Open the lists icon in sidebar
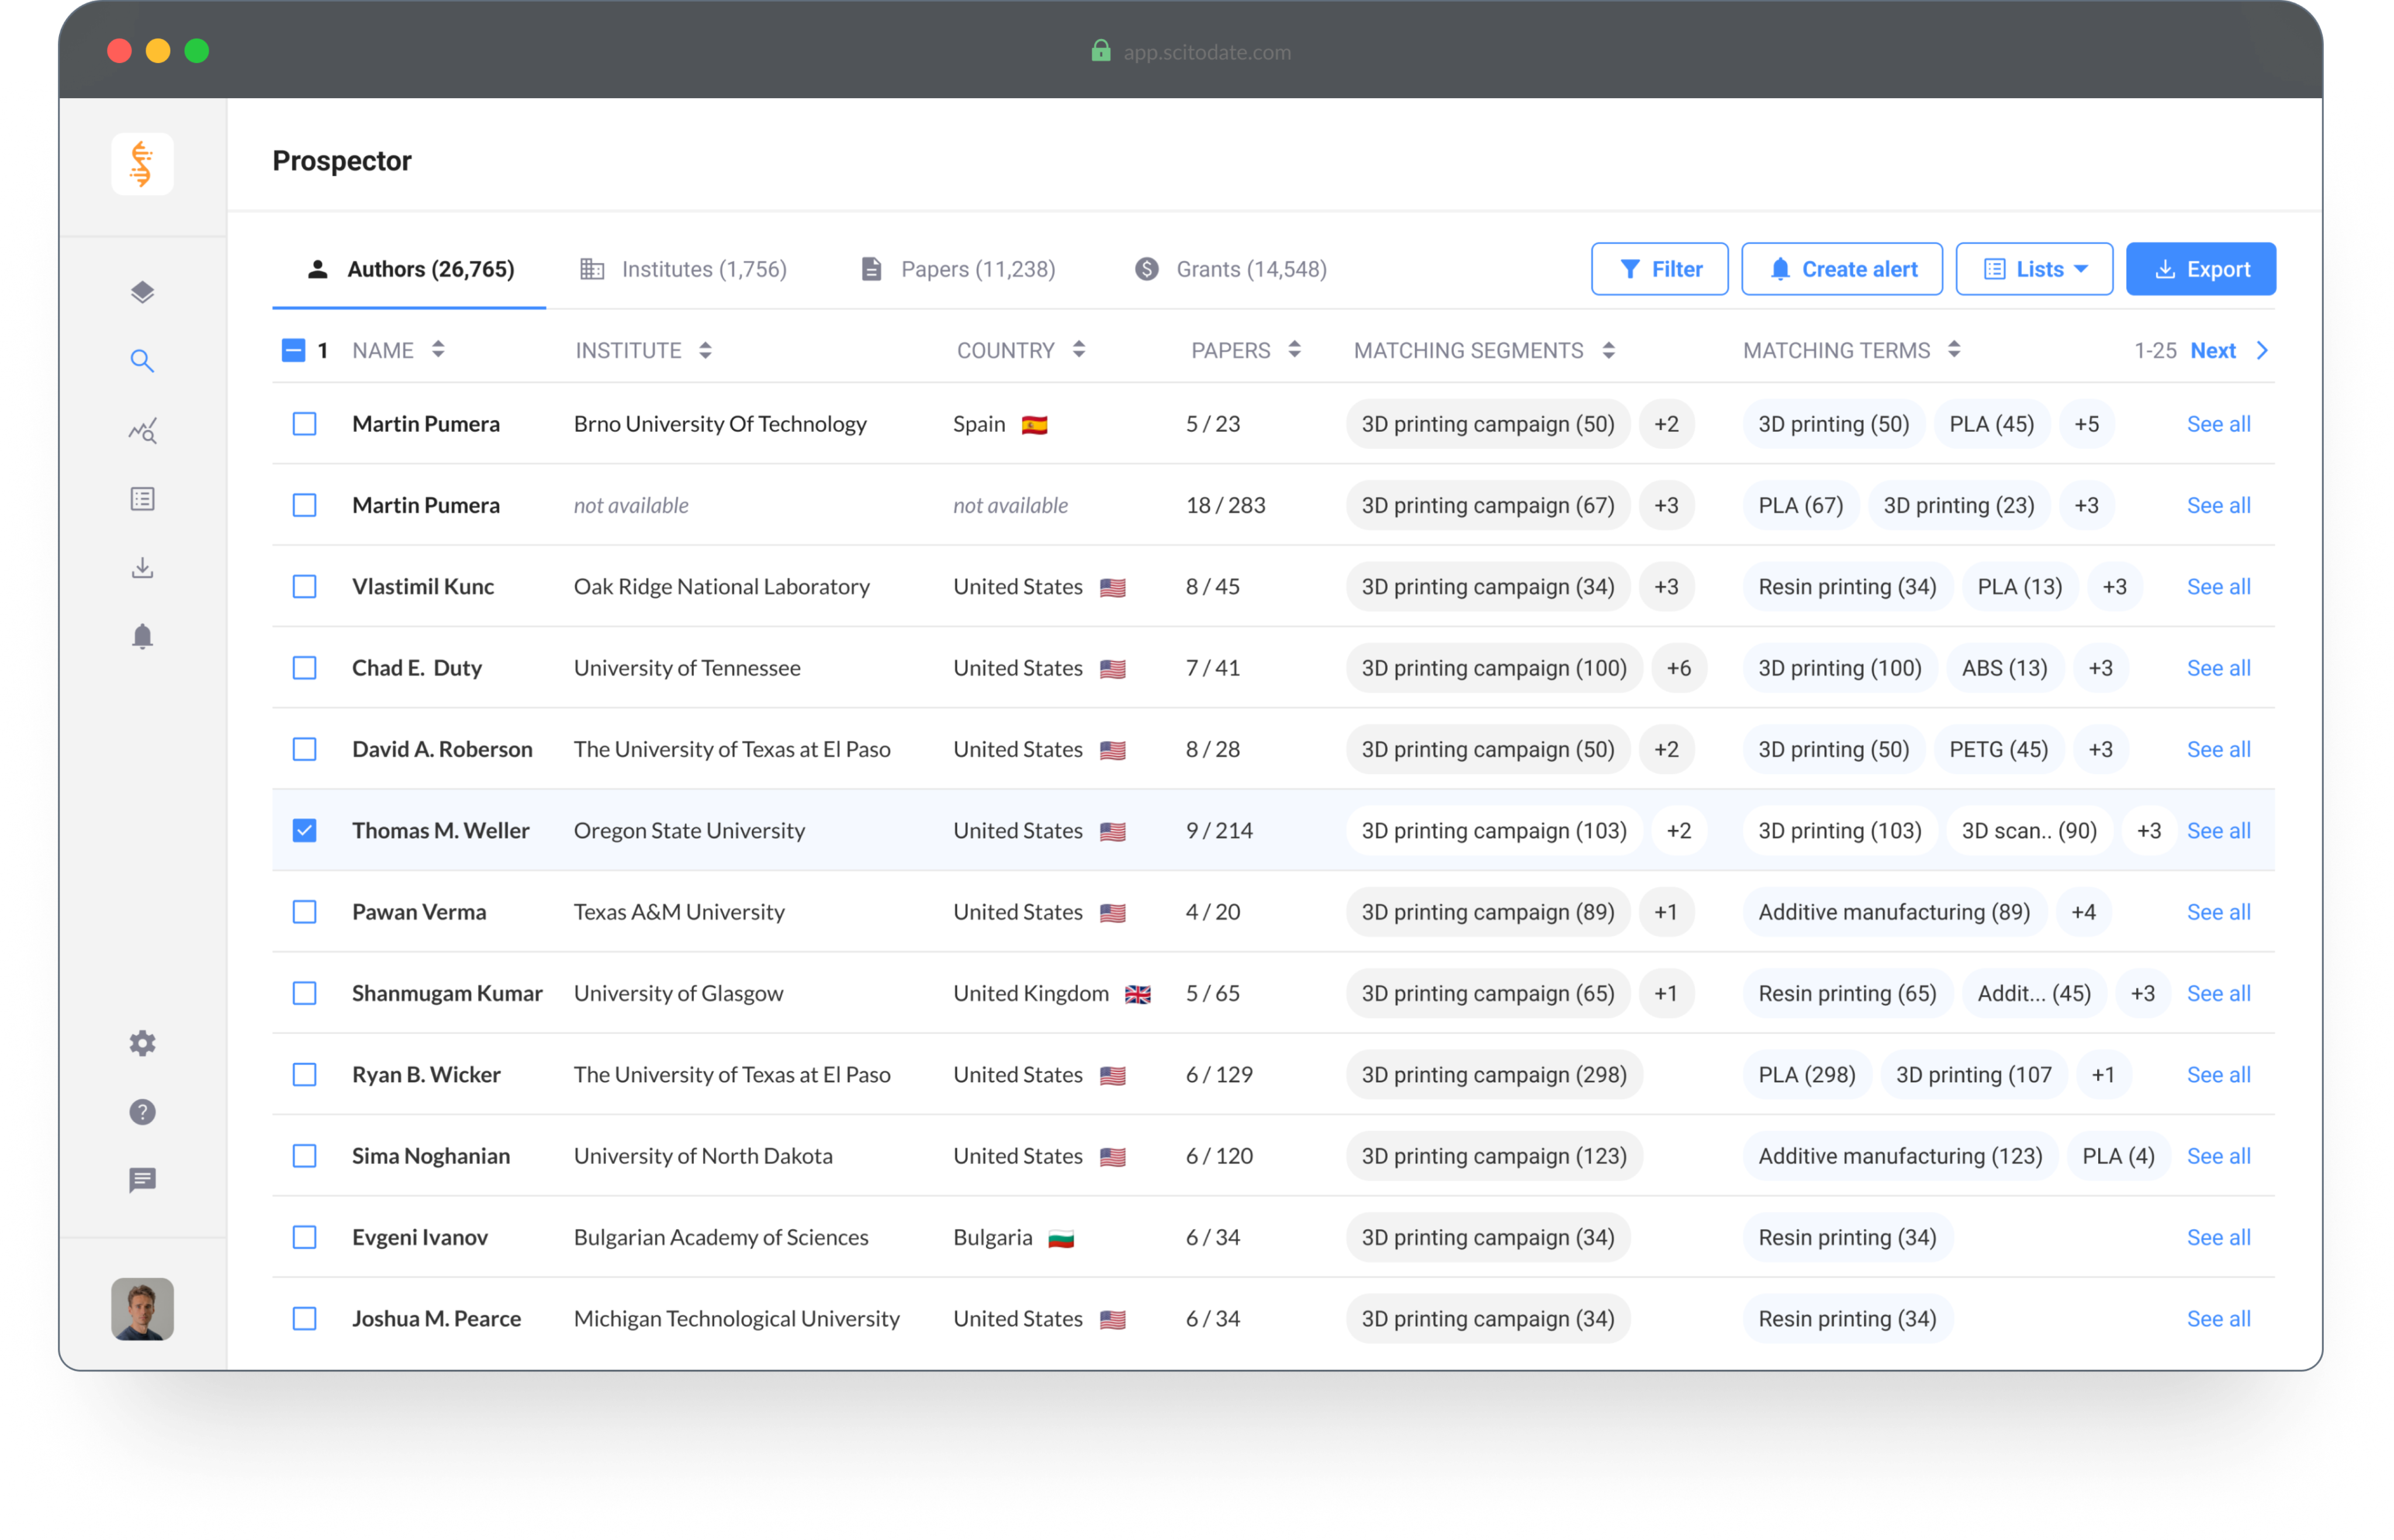The width and height of the screenshot is (2394, 1540). pyautogui.click(x=142, y=499)
